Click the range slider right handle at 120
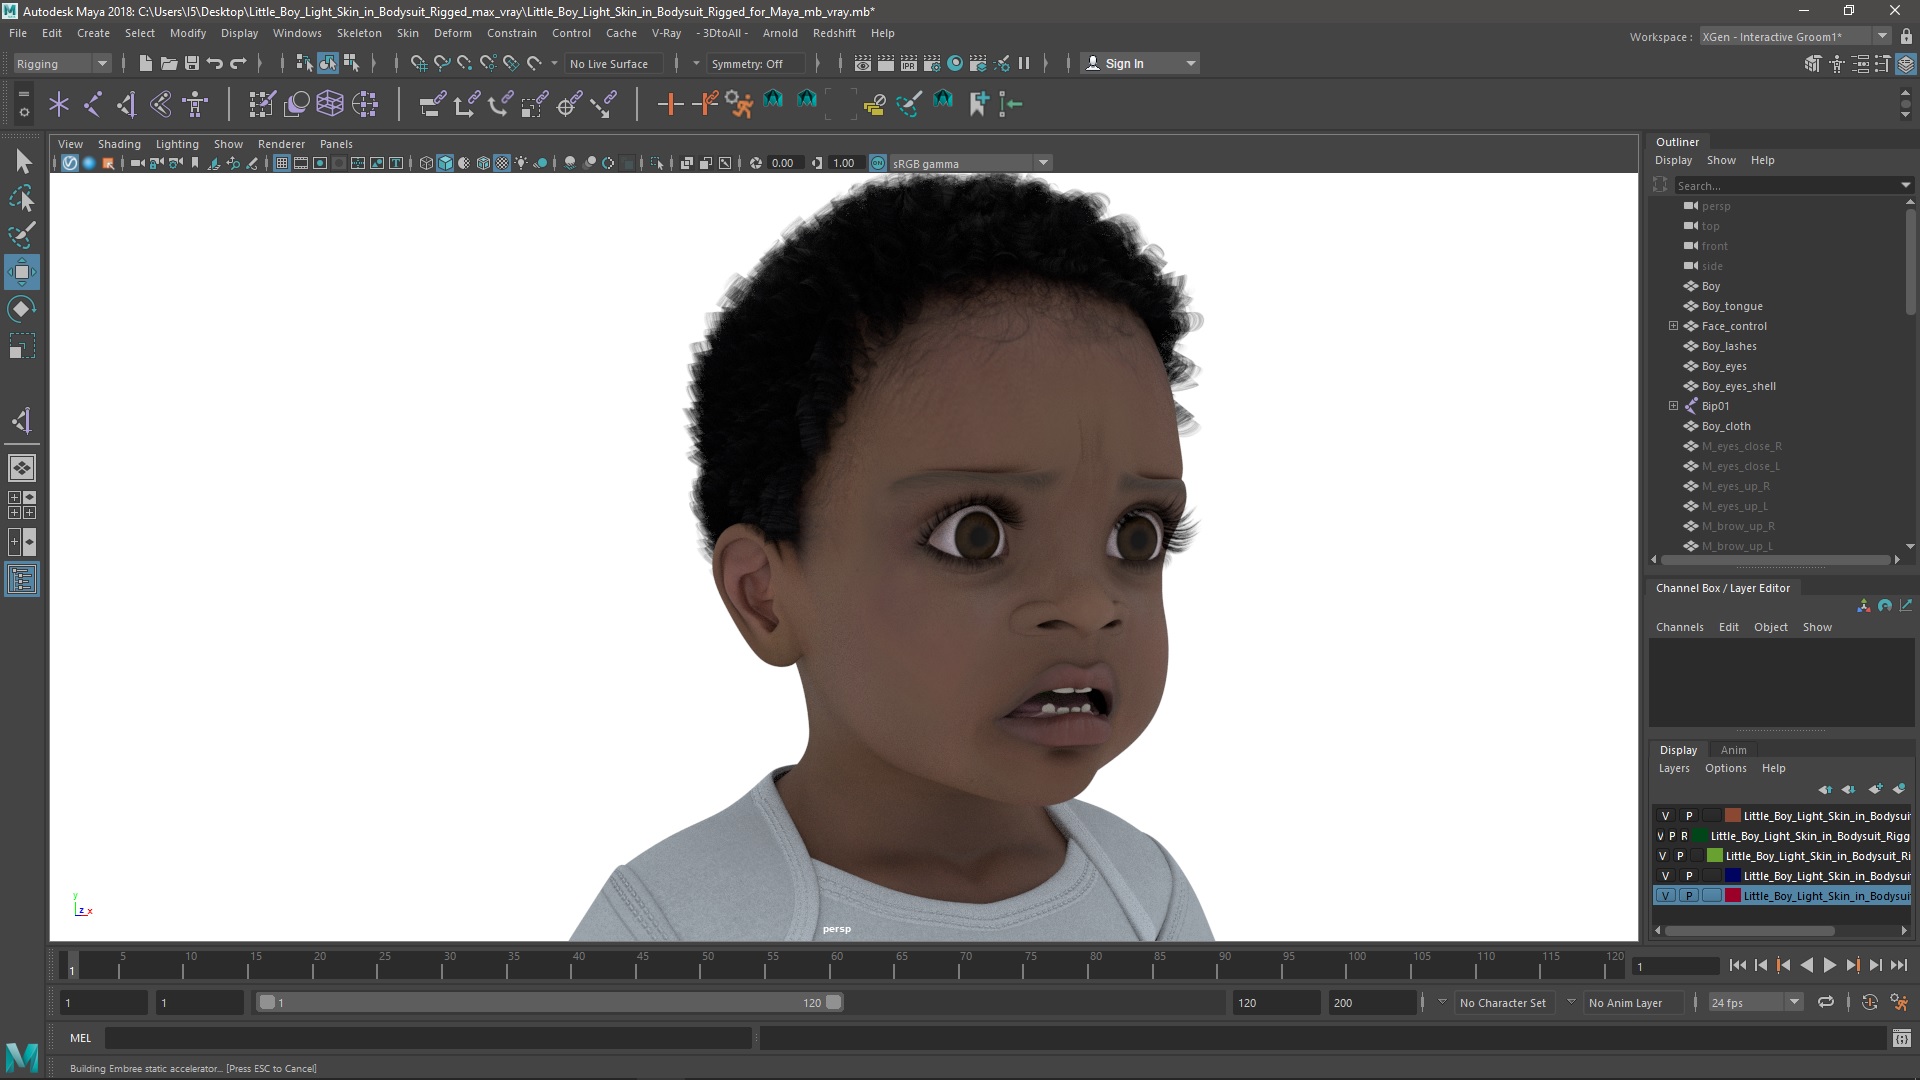The width and height of the screenshot is (1920, 1080). tap(834, 1002)
